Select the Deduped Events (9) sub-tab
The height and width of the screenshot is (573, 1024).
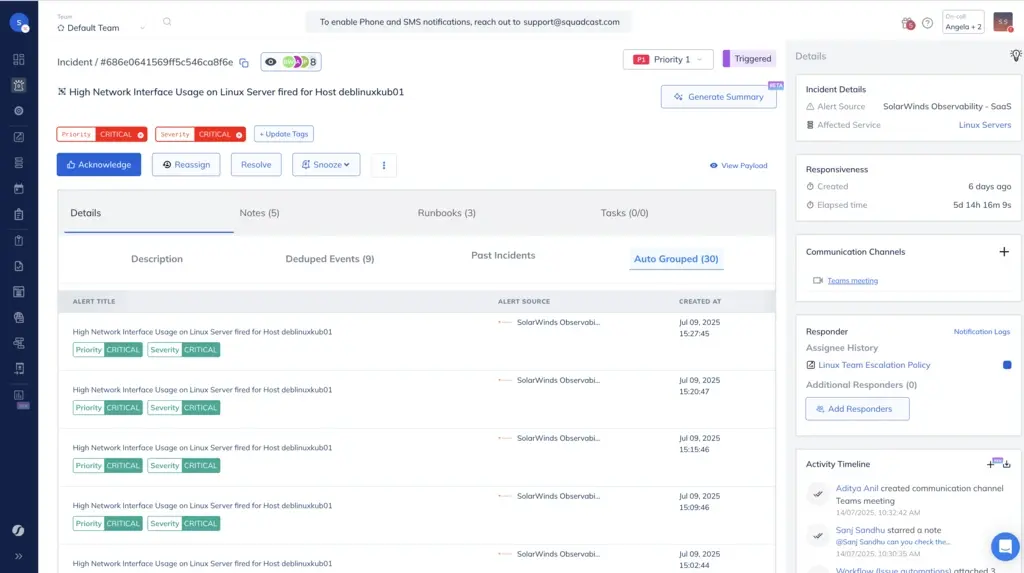(x=330, y=259)
